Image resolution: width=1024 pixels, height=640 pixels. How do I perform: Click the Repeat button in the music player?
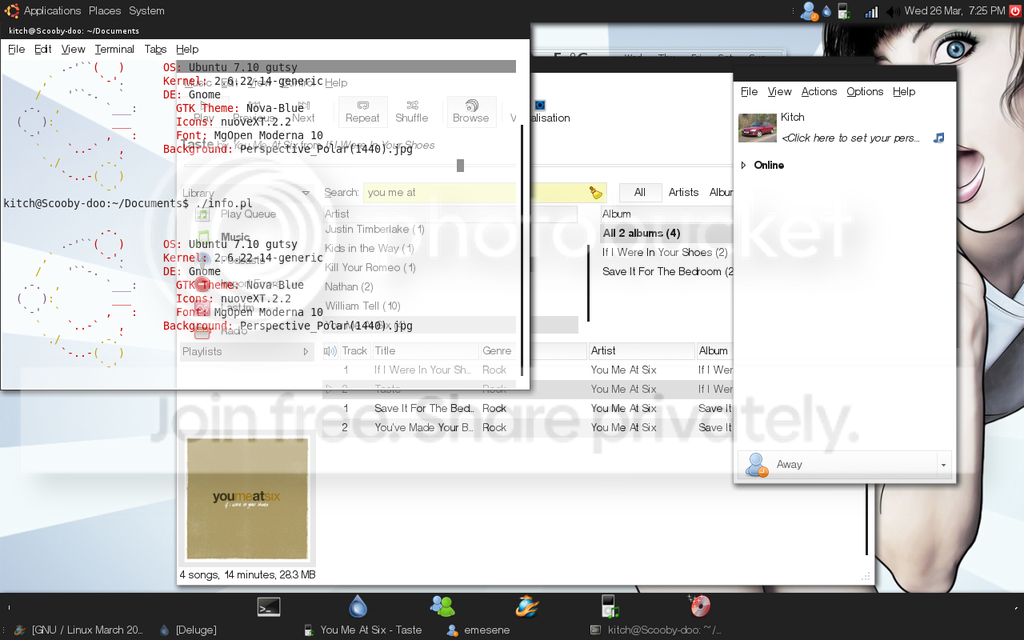362,112
